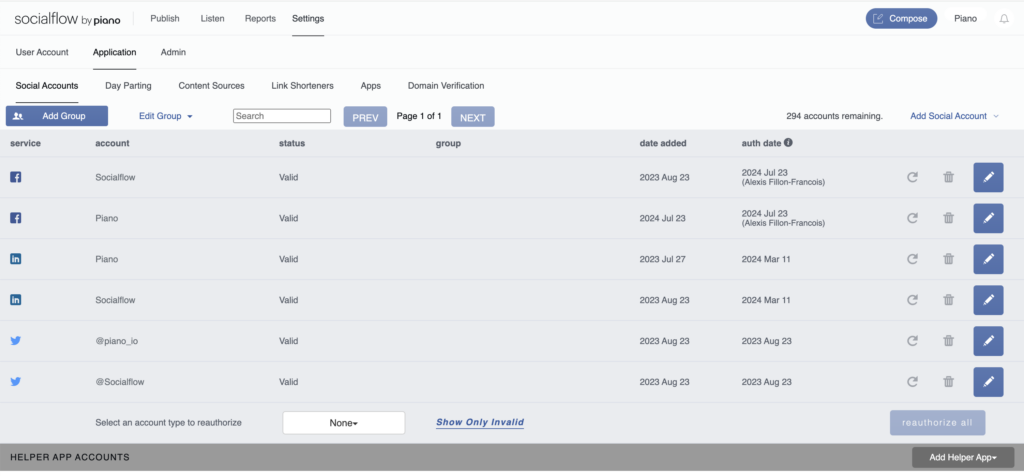
Task: Click the LinkedIn icon for Piano account
Action: click(x=16, y=259)
